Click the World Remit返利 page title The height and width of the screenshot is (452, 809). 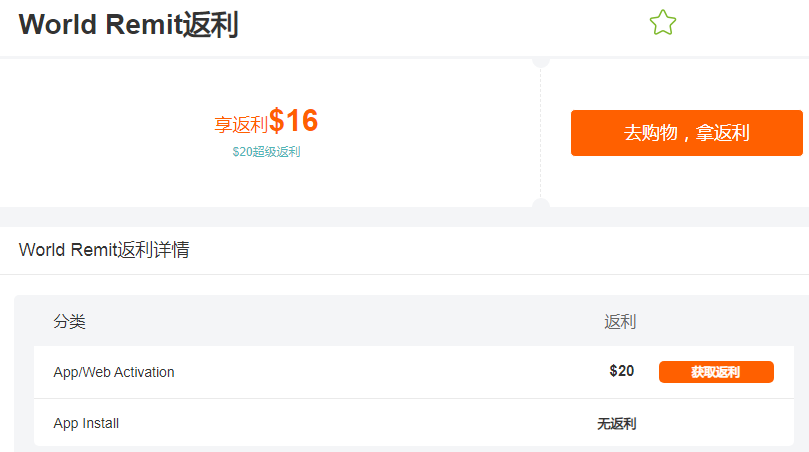(128, 25)
